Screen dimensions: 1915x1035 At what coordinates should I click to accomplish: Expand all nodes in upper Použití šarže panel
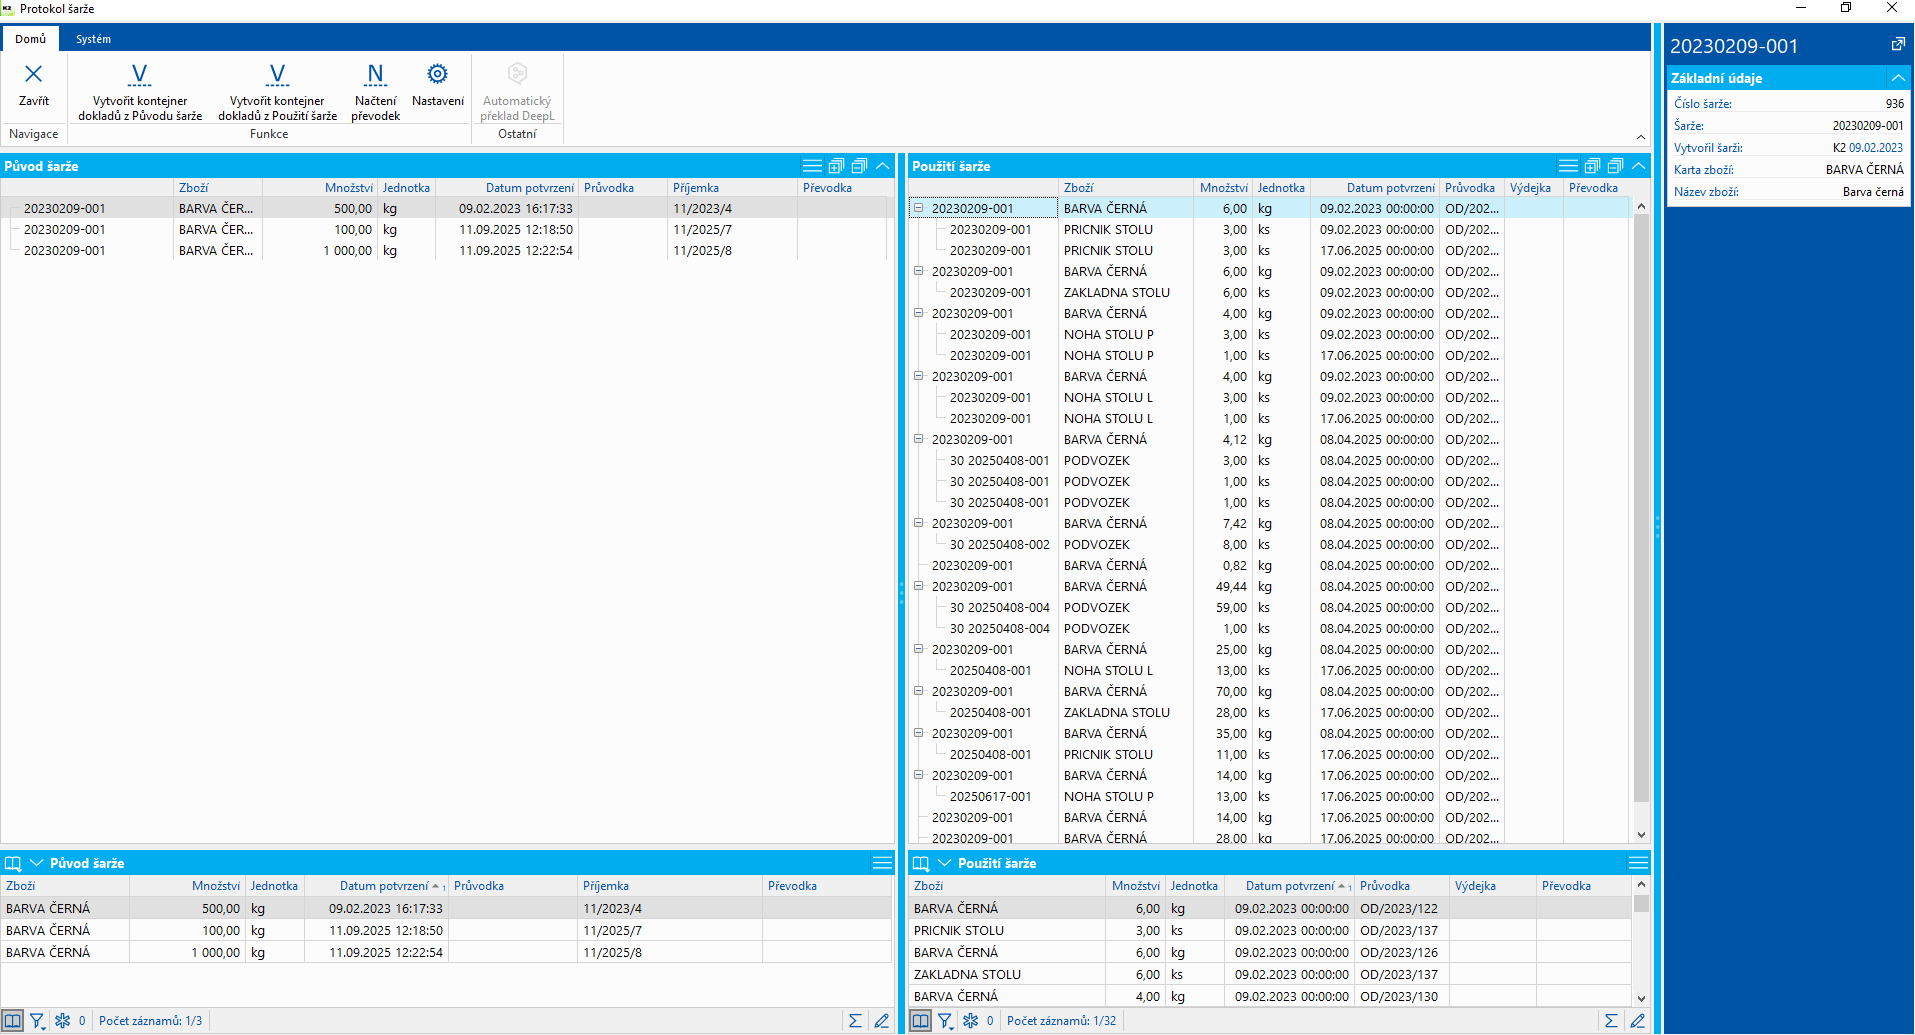(x=1592, y=166)
